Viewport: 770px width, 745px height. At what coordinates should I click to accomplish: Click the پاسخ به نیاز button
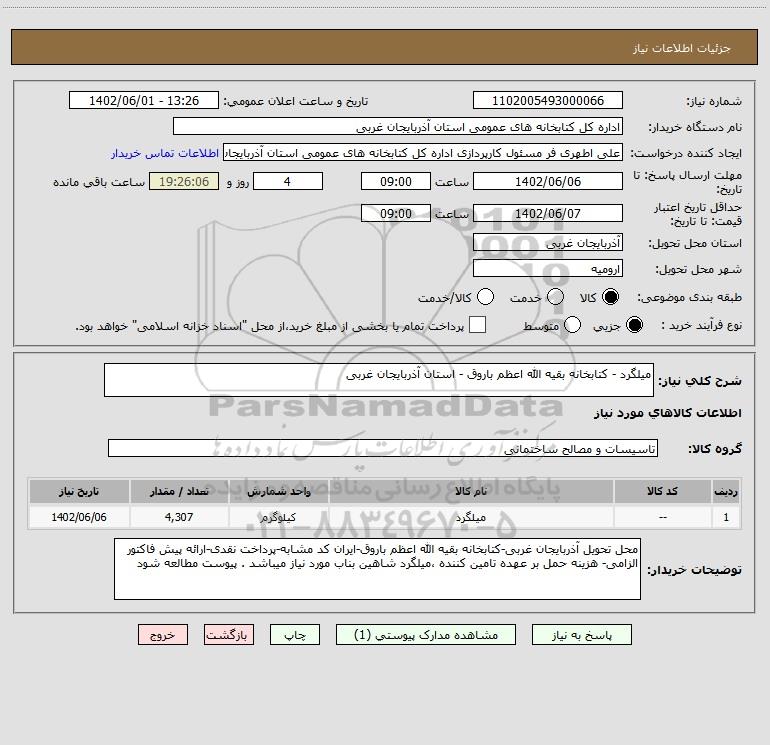tap(581, 635)
